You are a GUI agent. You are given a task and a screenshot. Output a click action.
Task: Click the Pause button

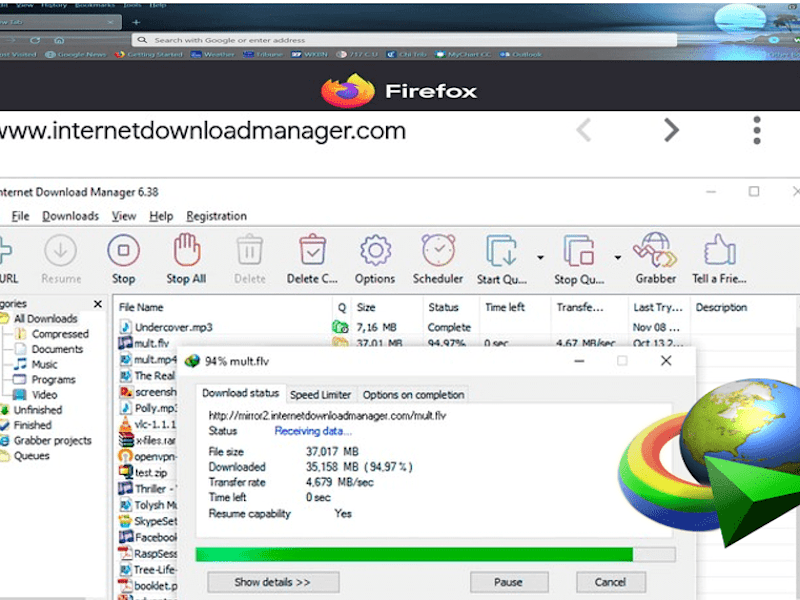point(509,582)
